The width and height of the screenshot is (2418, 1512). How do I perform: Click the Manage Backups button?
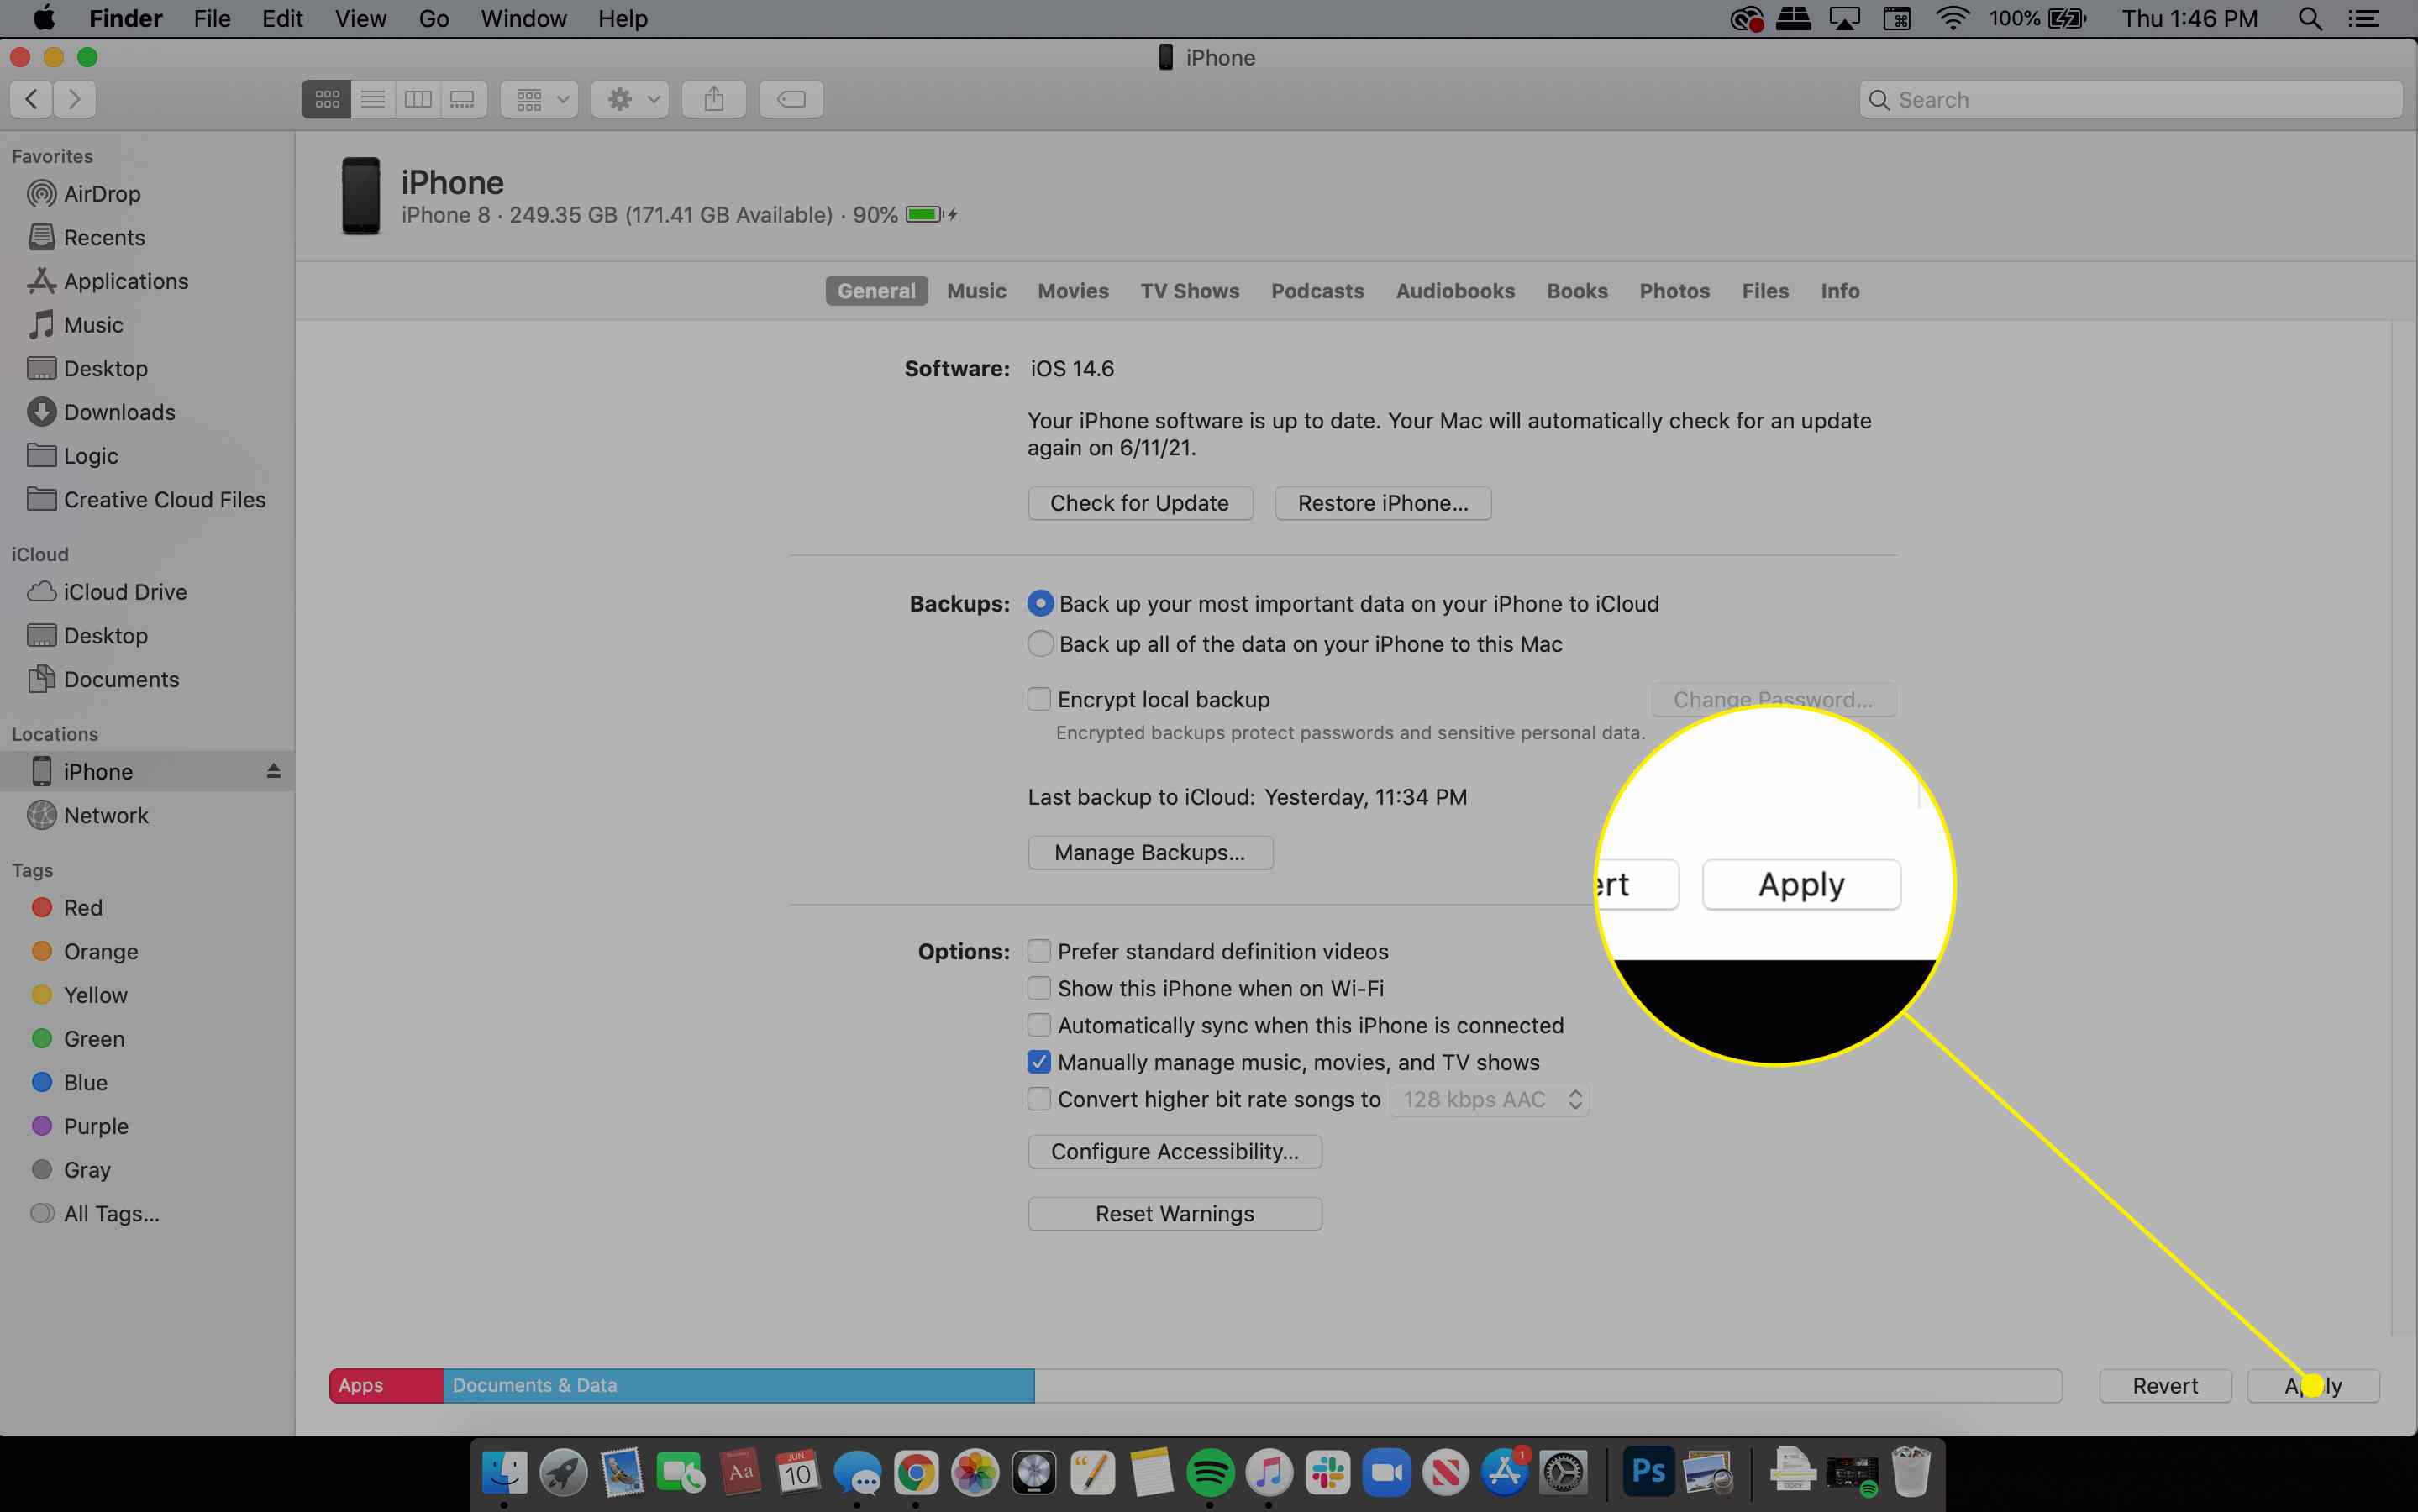point(1150,852)
